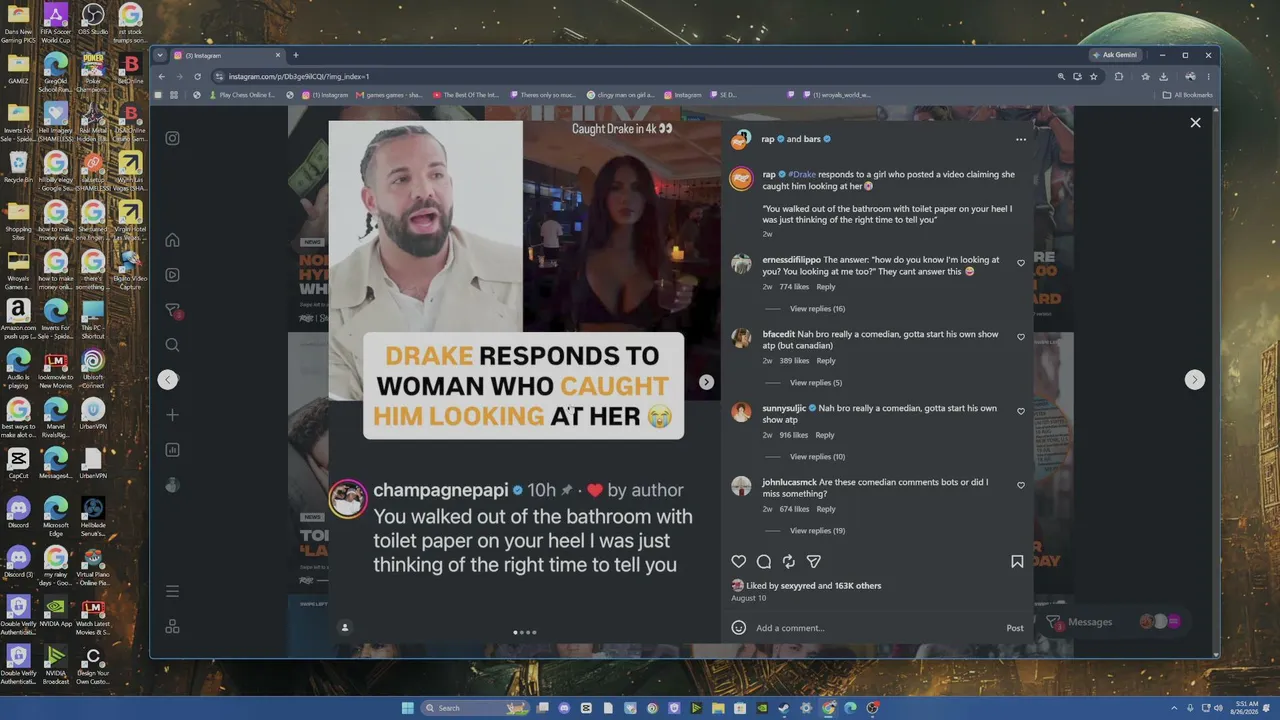1280x720 pixels.
Task: Like sunnysuljic's comment
Action: (x=1021, y=411)
